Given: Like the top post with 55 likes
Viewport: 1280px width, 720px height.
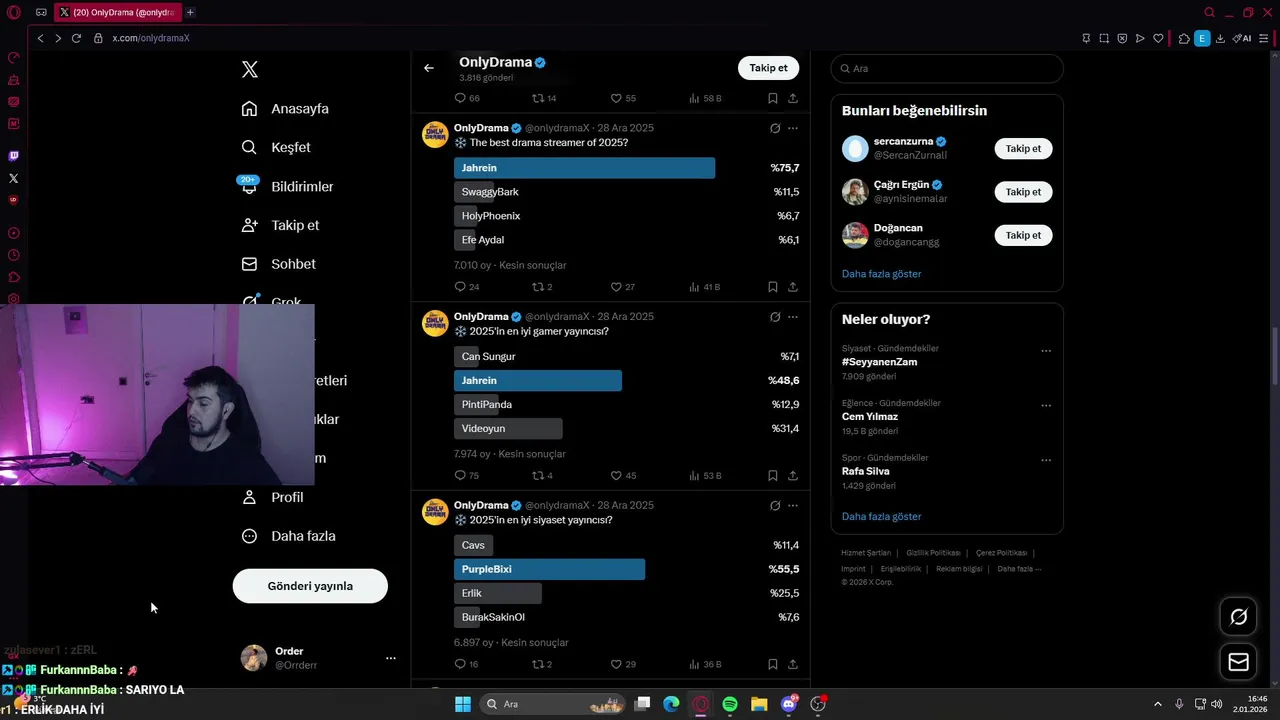Looking at the screenshot, I should tap(622, 98).
